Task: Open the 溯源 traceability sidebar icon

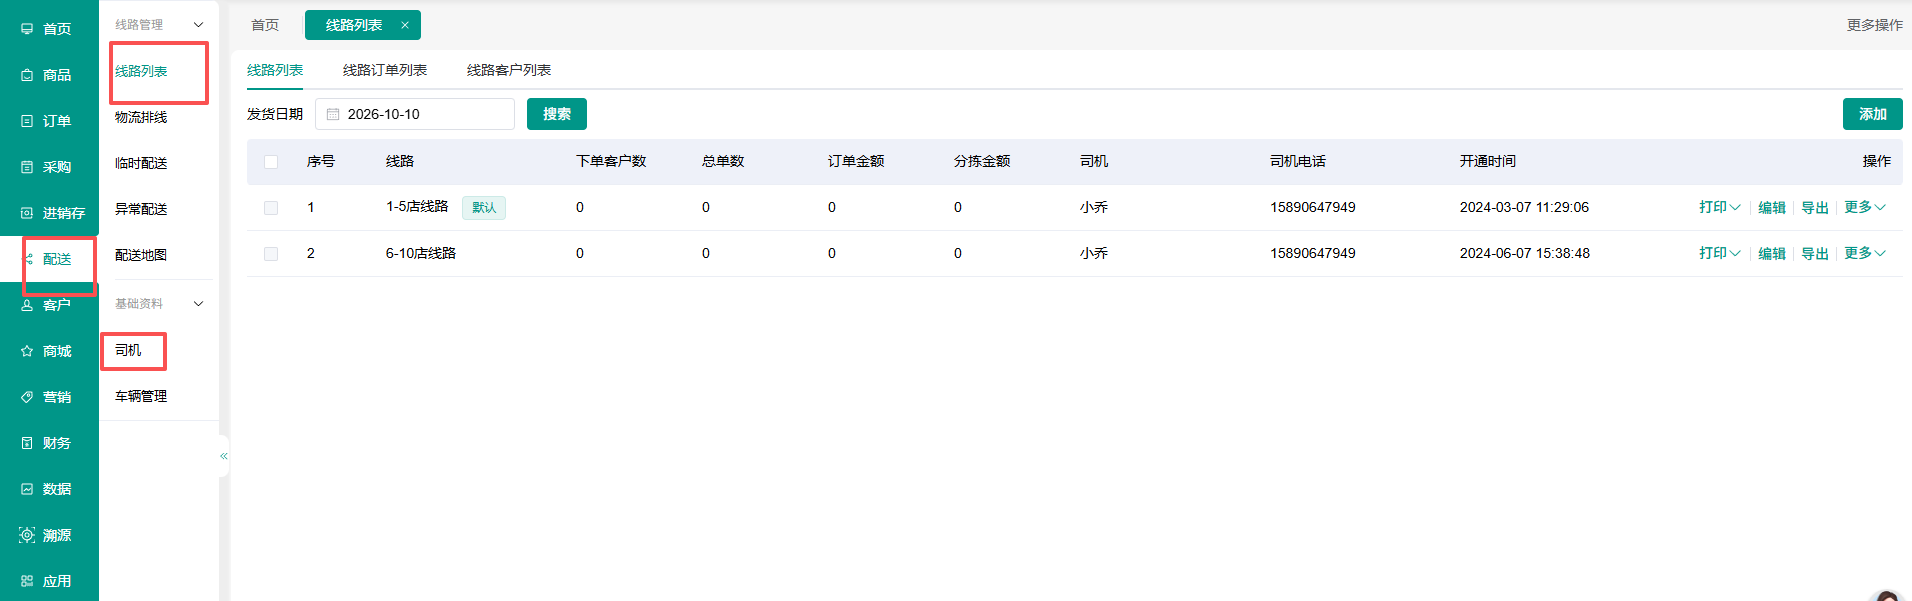Action: (x=27, y=535)
